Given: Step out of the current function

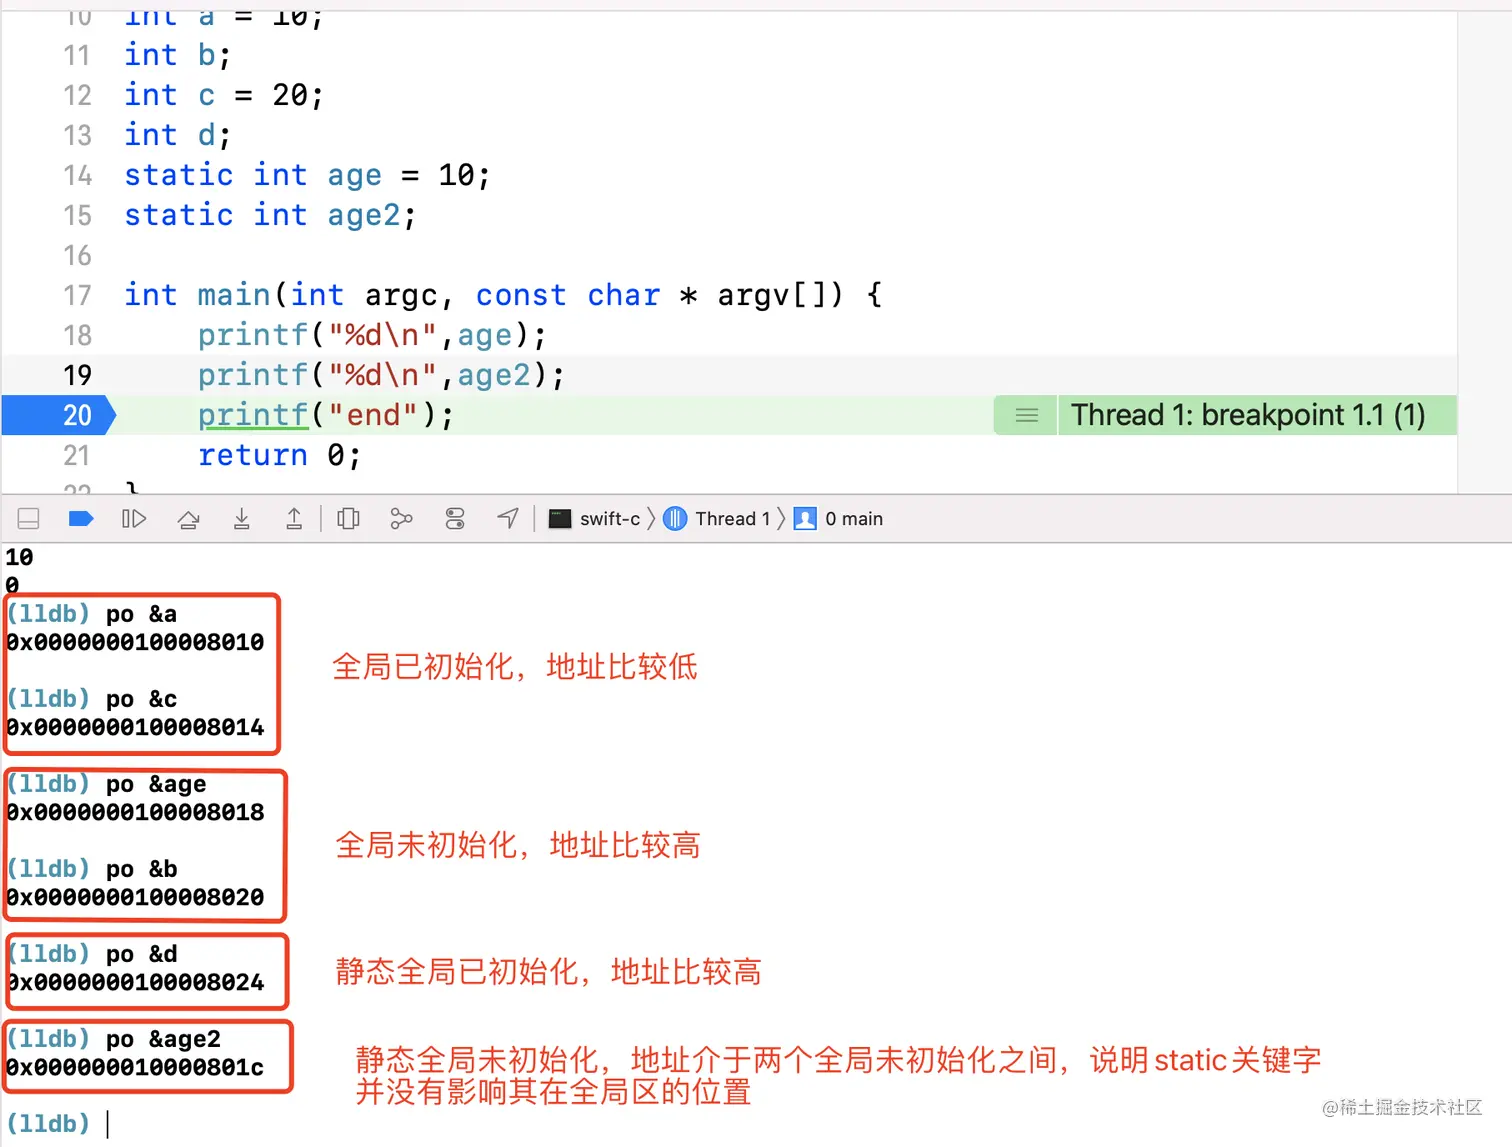Looking at the screenshot, I should [x=294, y=518].
